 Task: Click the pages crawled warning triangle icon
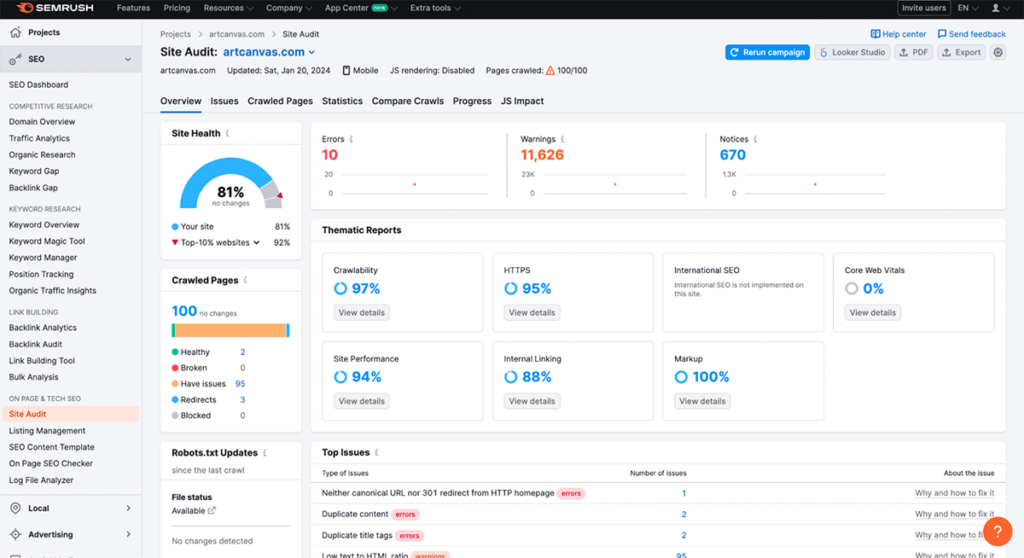pyautogui.click(x=550, y=71)
